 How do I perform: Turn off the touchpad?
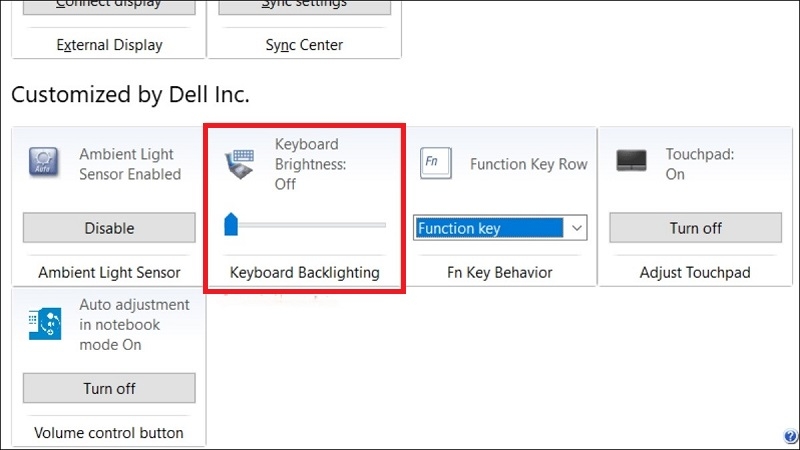point(695,228)
